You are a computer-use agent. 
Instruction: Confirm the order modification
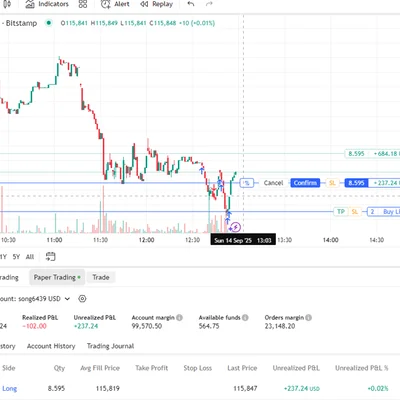[305, 183]
